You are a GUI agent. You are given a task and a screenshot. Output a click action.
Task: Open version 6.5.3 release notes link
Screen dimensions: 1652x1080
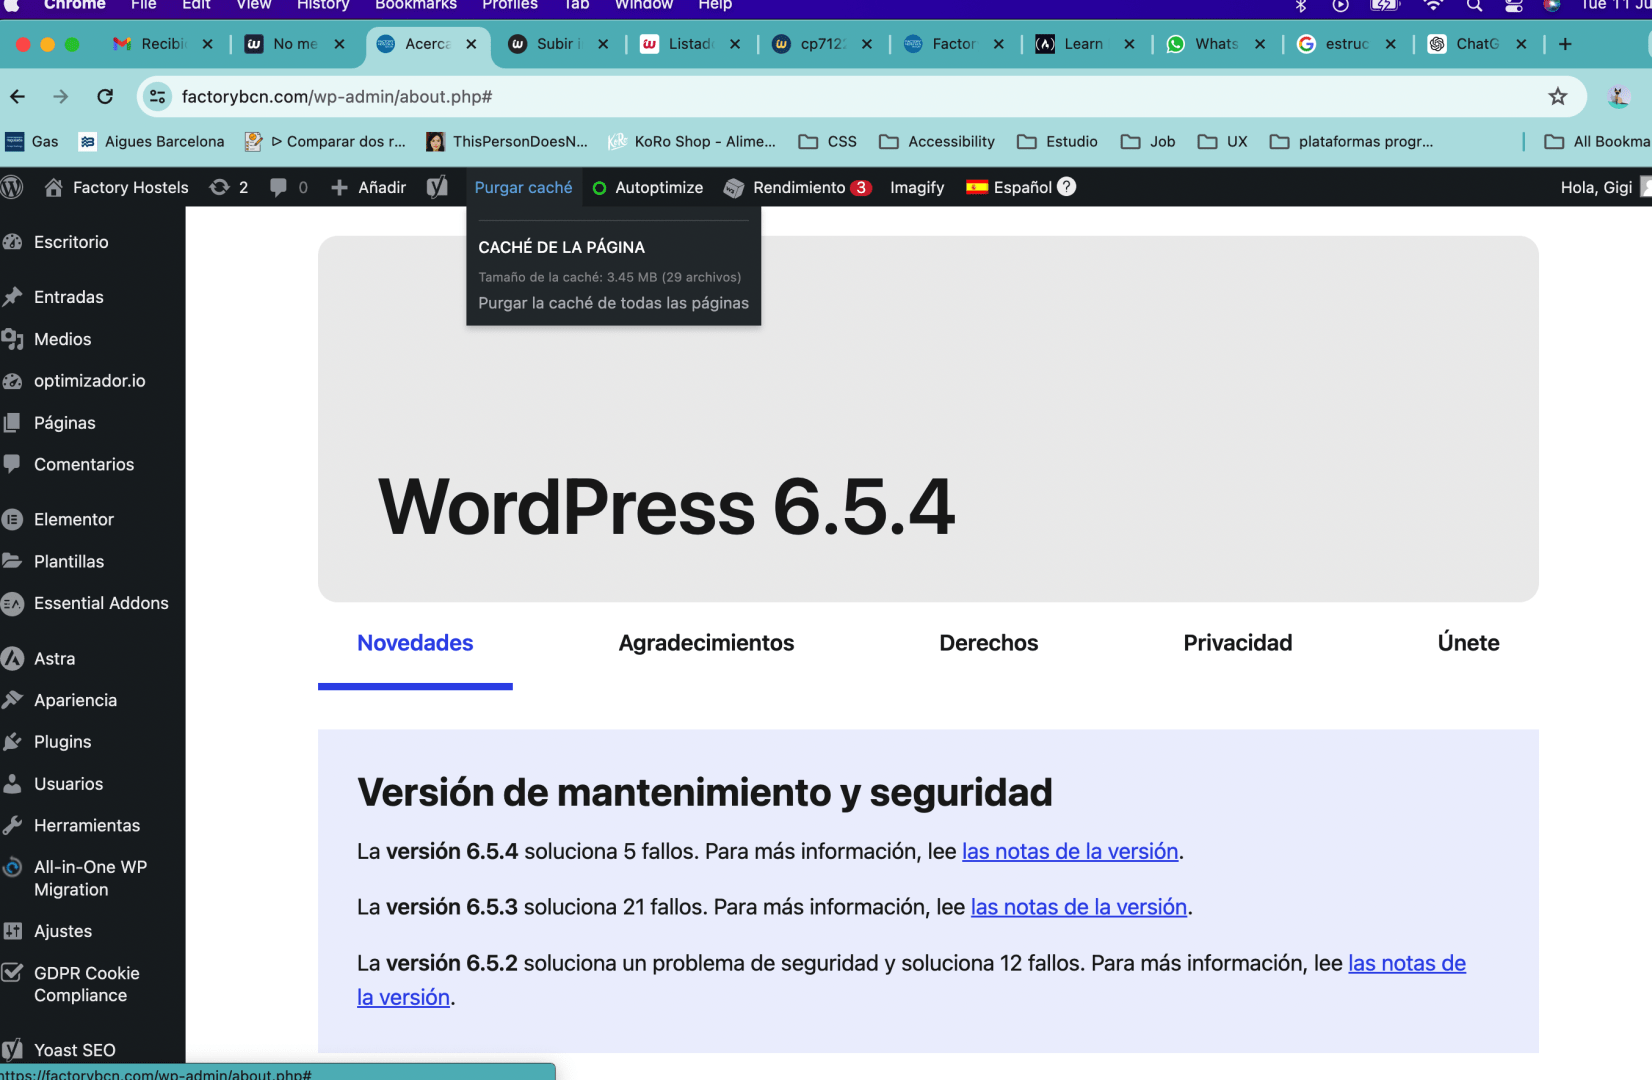[1078, 907]
